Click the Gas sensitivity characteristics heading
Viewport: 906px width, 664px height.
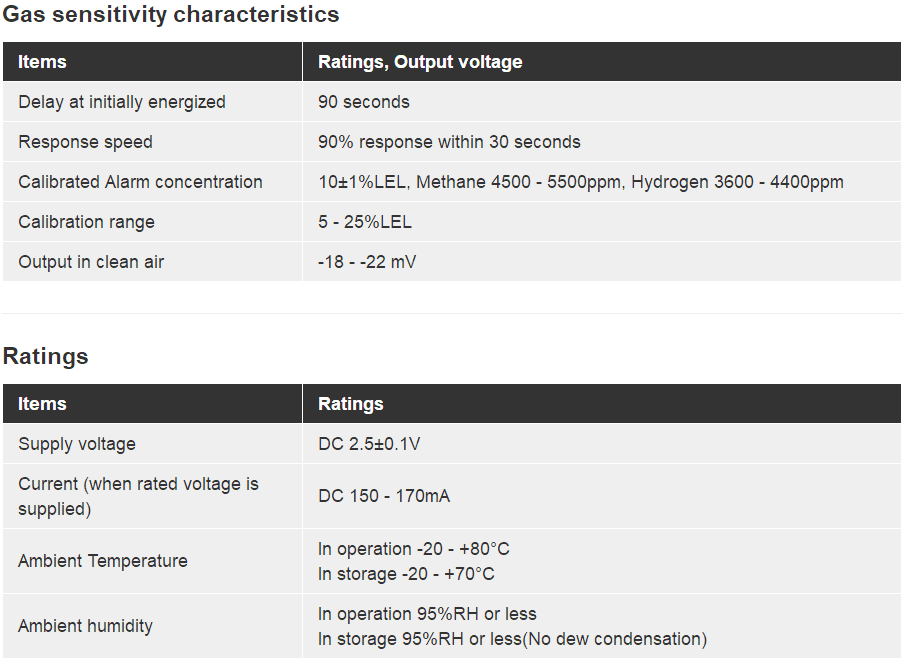[x=171, y=15]
